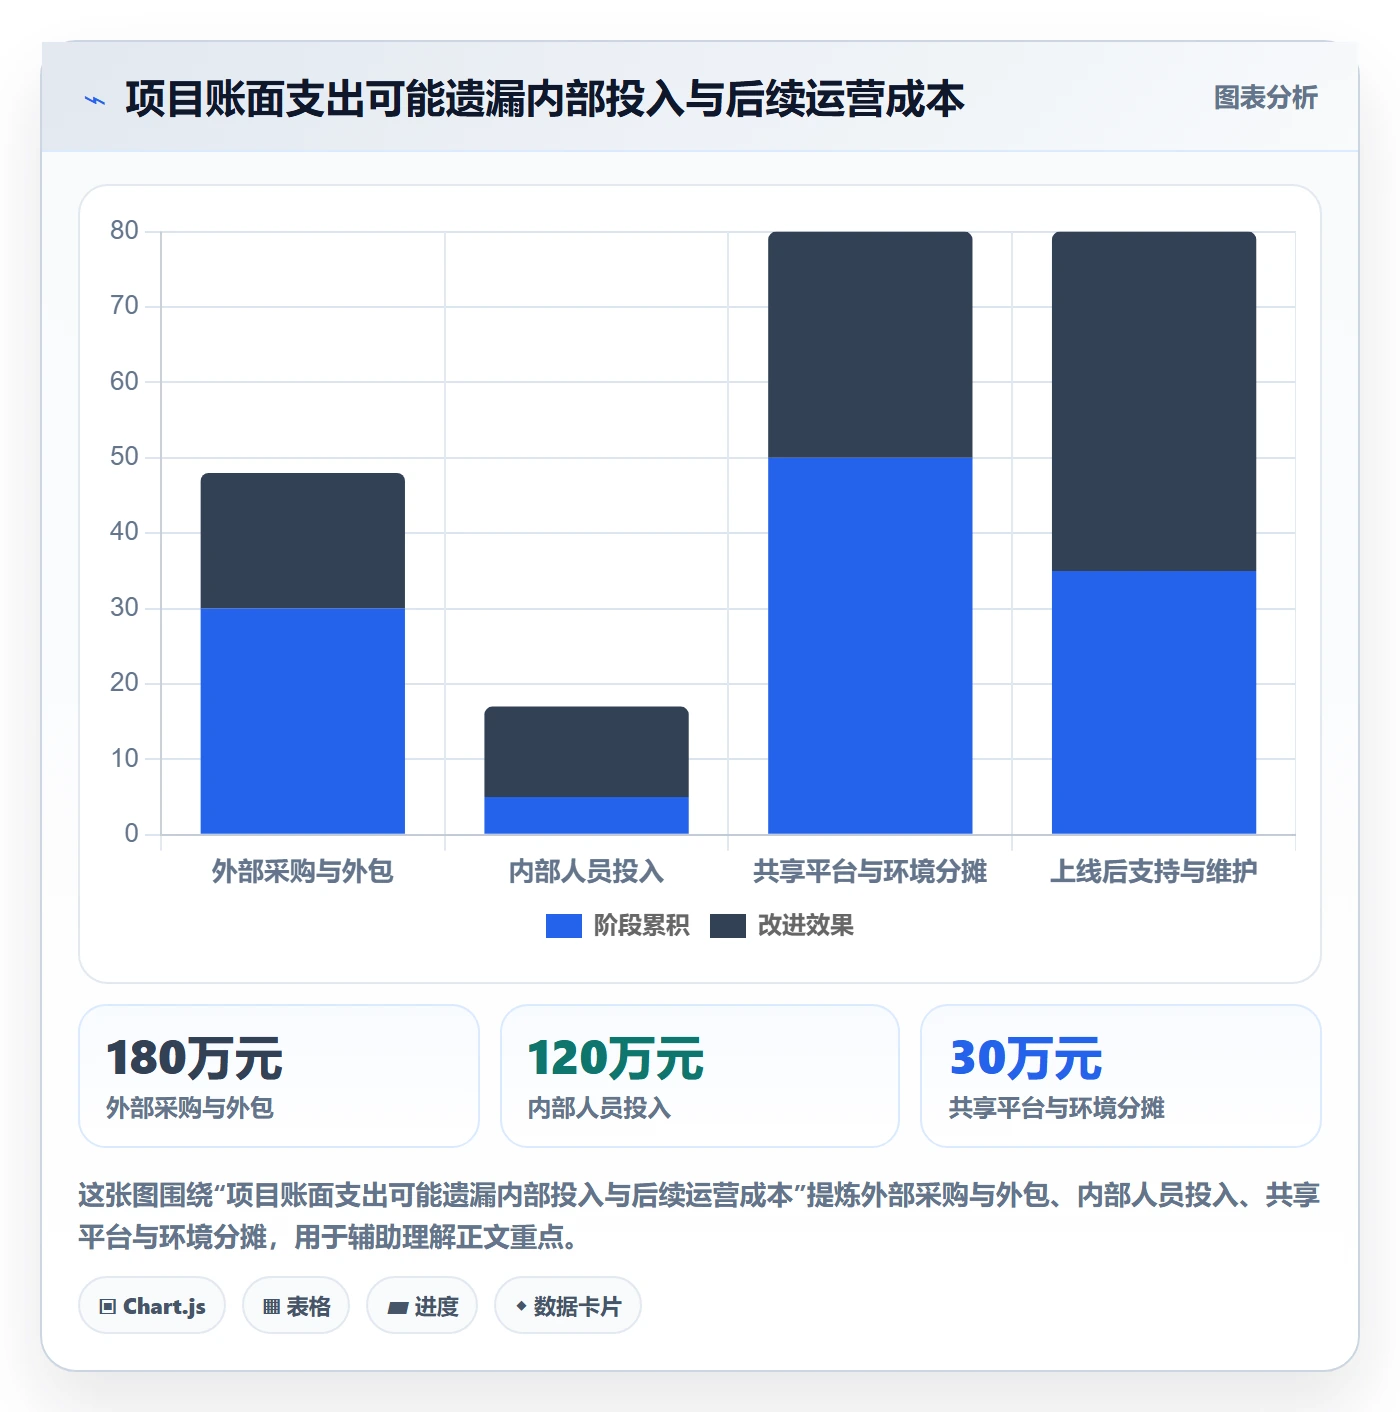
Task: Click the dark bar segment for 上线后支持与维护
Action: tap(1154, 401)
